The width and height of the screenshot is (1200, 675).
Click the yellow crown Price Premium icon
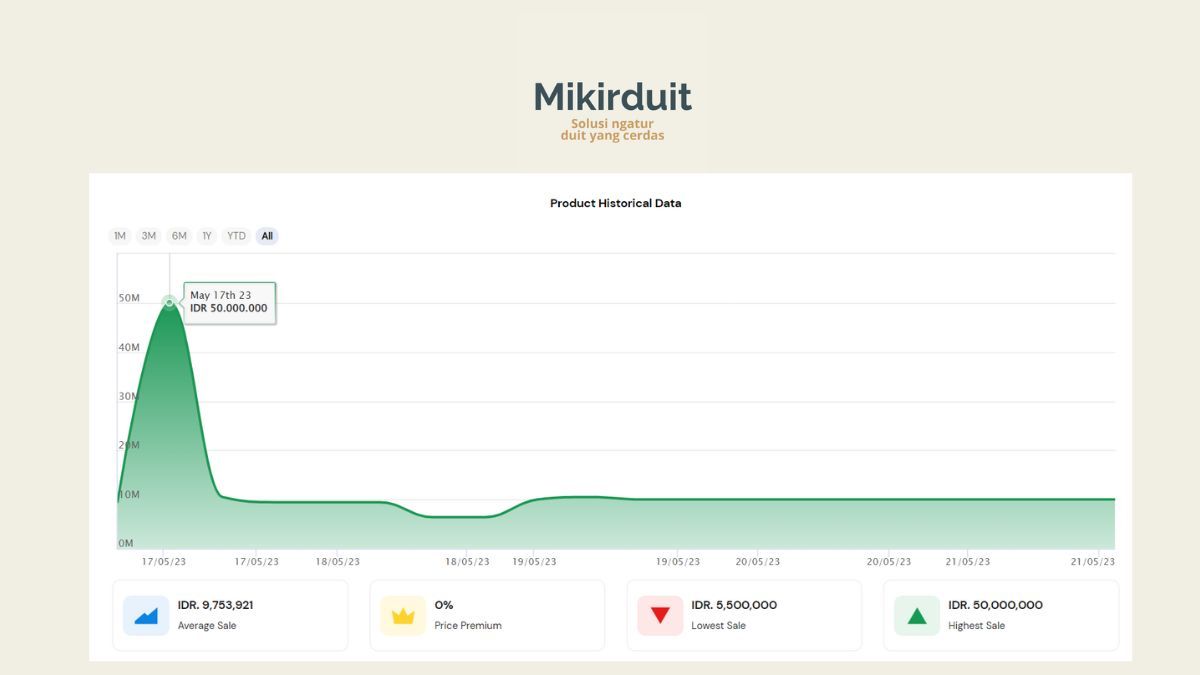pyautogui.click(x=403, y=616)
